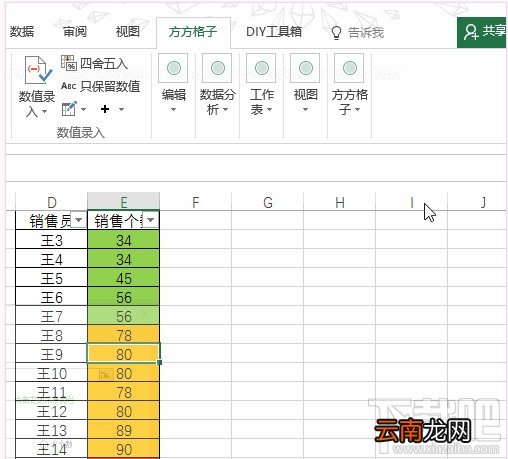Click cell containing 王4
This screenshot has height=459, width=508.
coord(51,259)
